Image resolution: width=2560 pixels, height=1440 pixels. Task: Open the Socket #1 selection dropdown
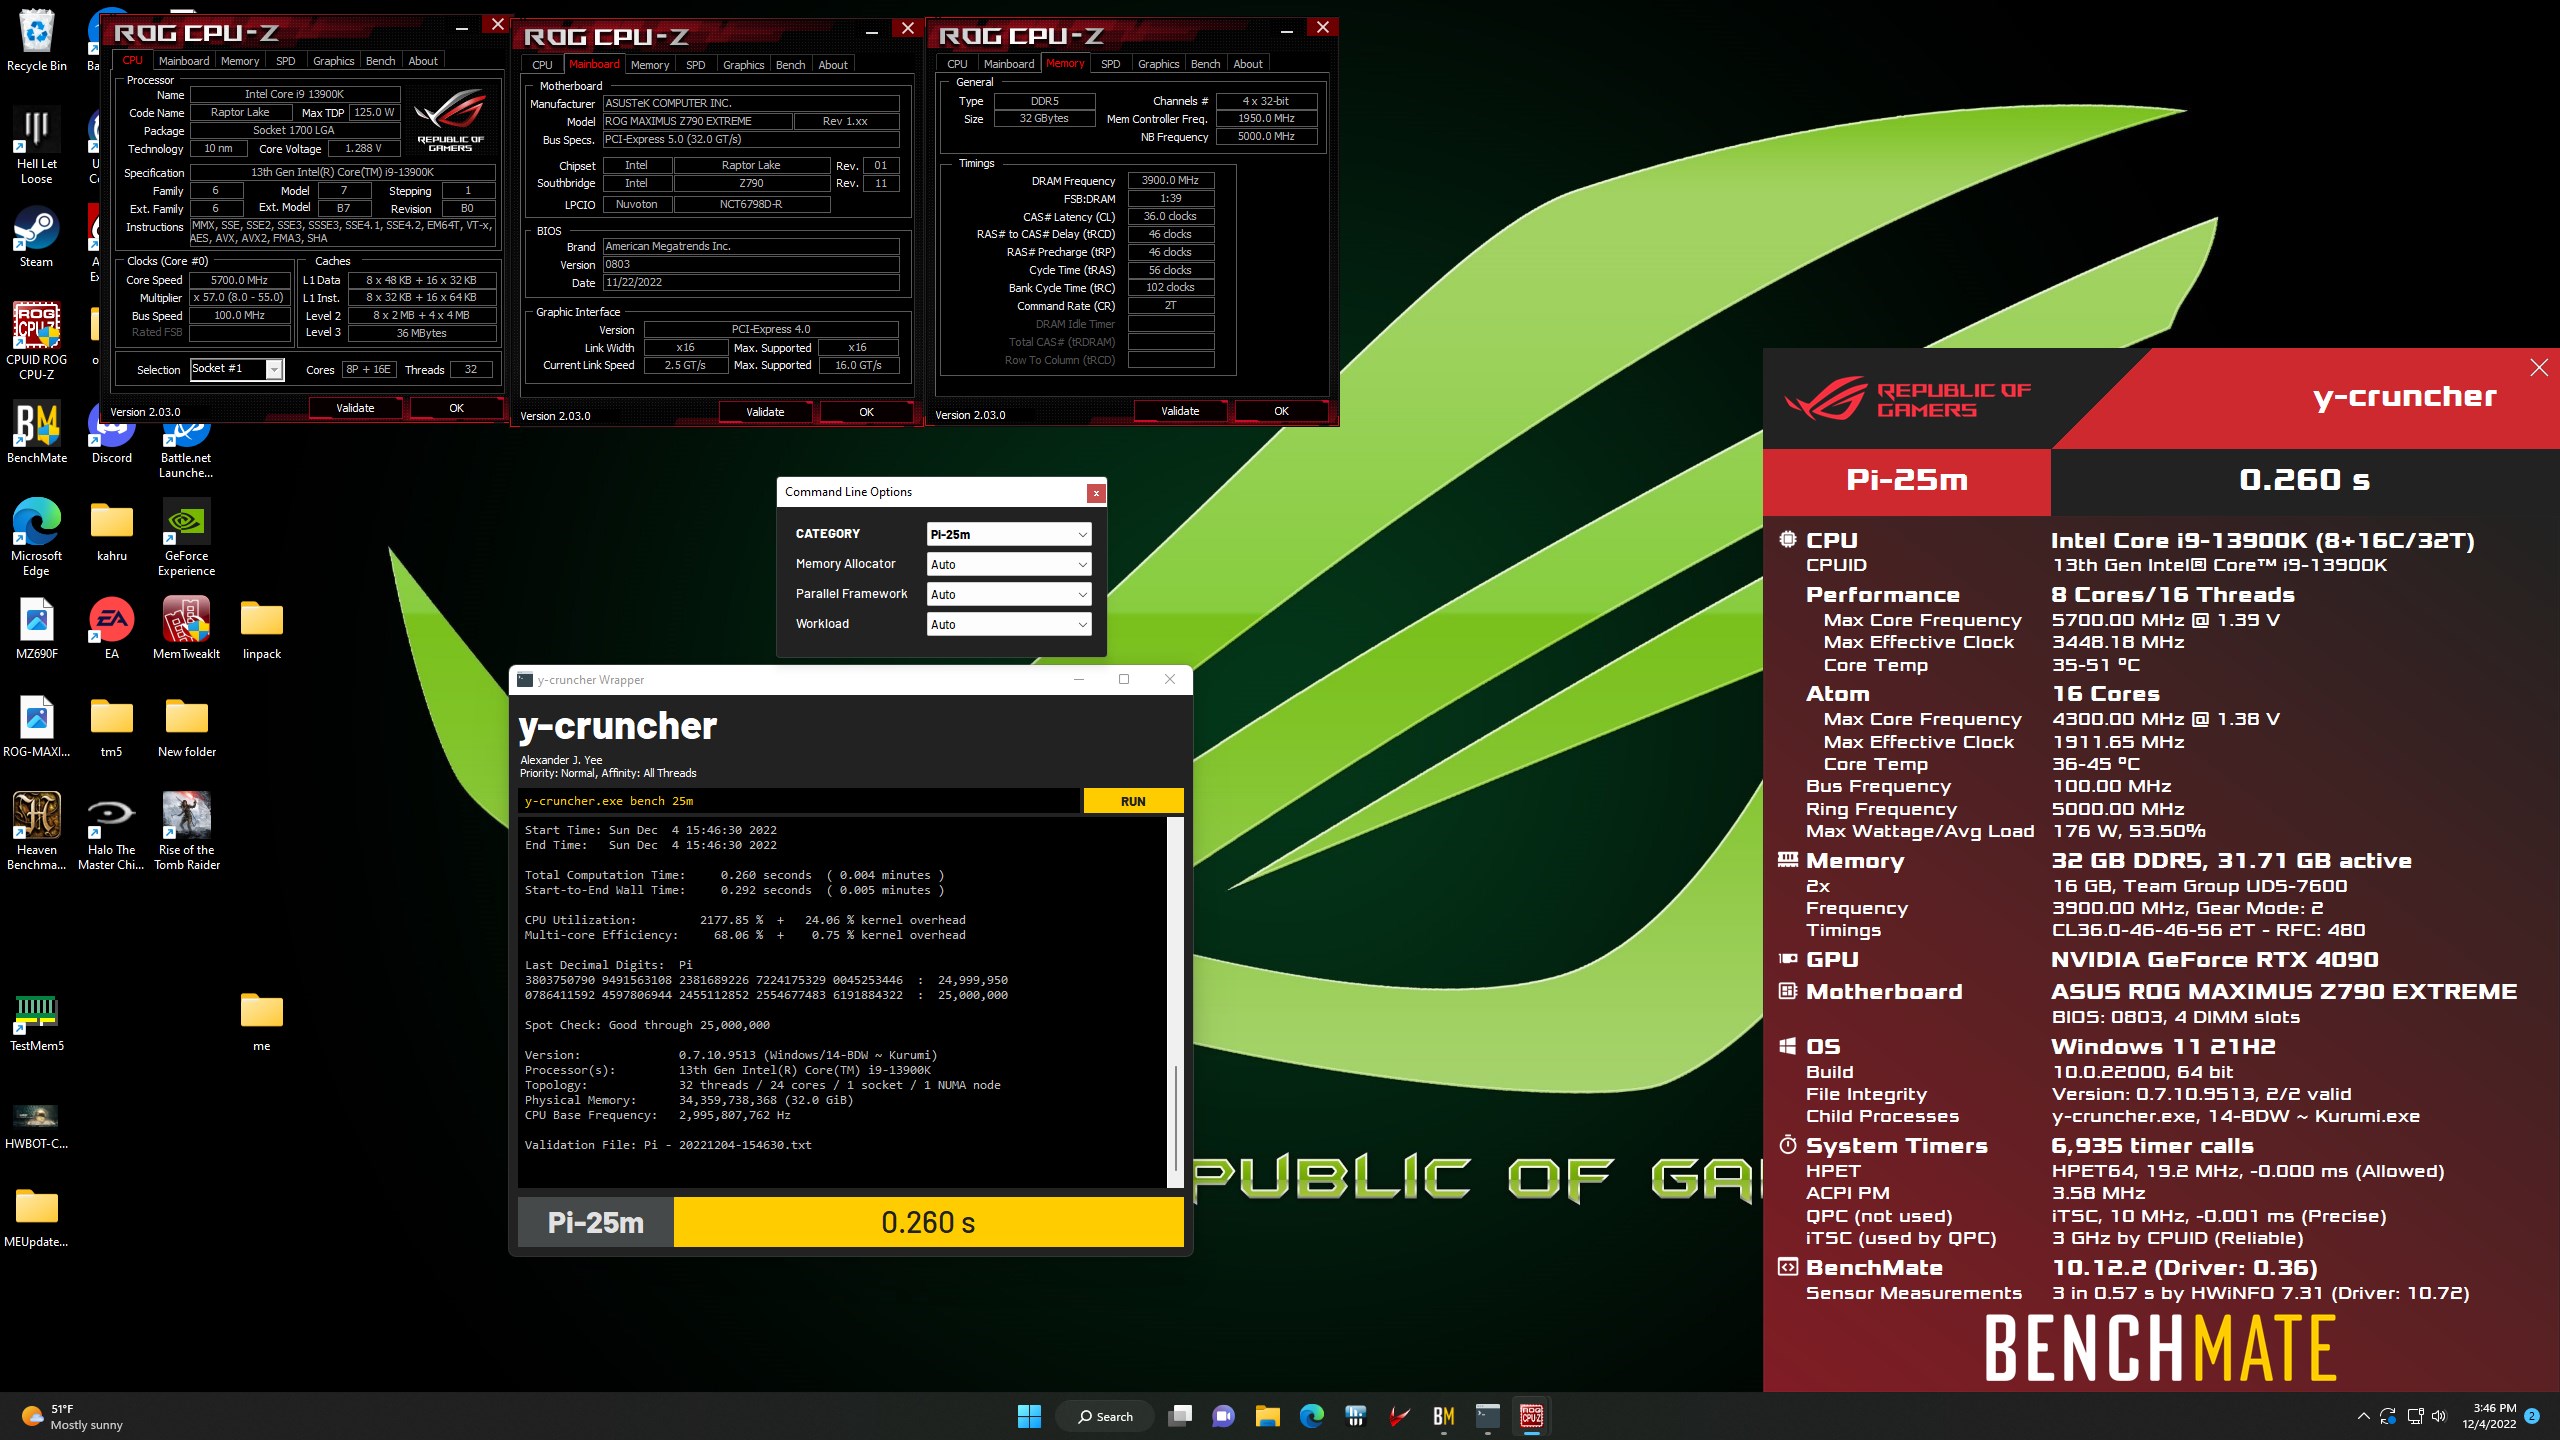tap(237, 369)
